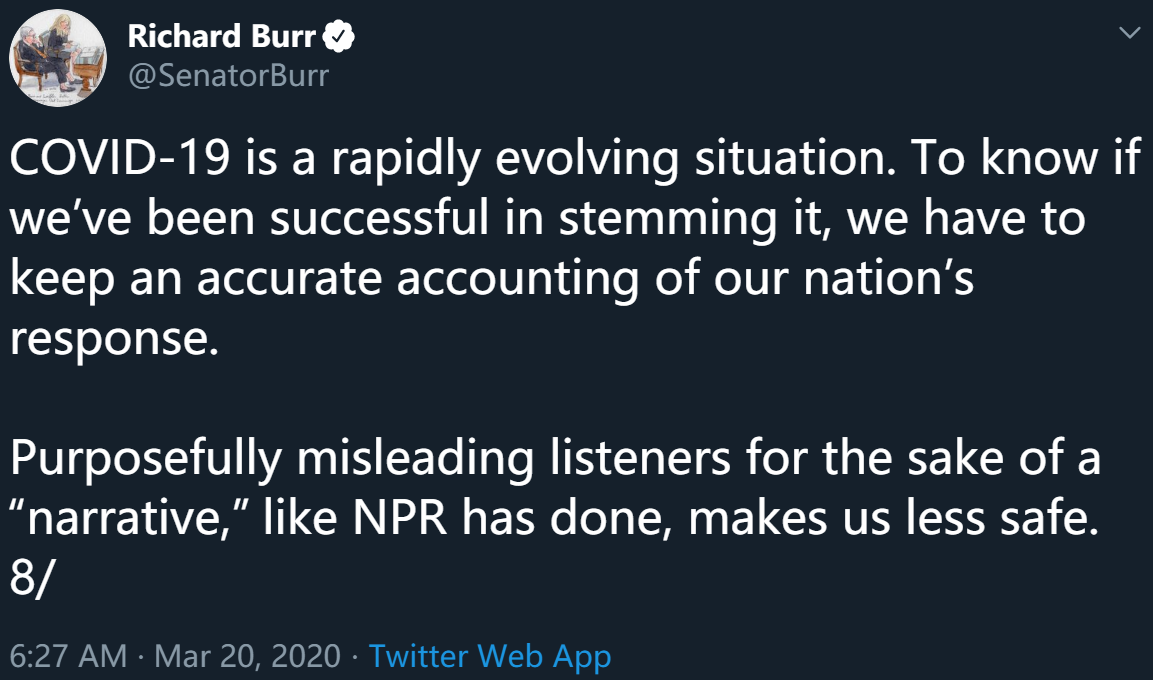
Task: Click the "Richard Burr" display name
Action: click(x=222, y=37)
